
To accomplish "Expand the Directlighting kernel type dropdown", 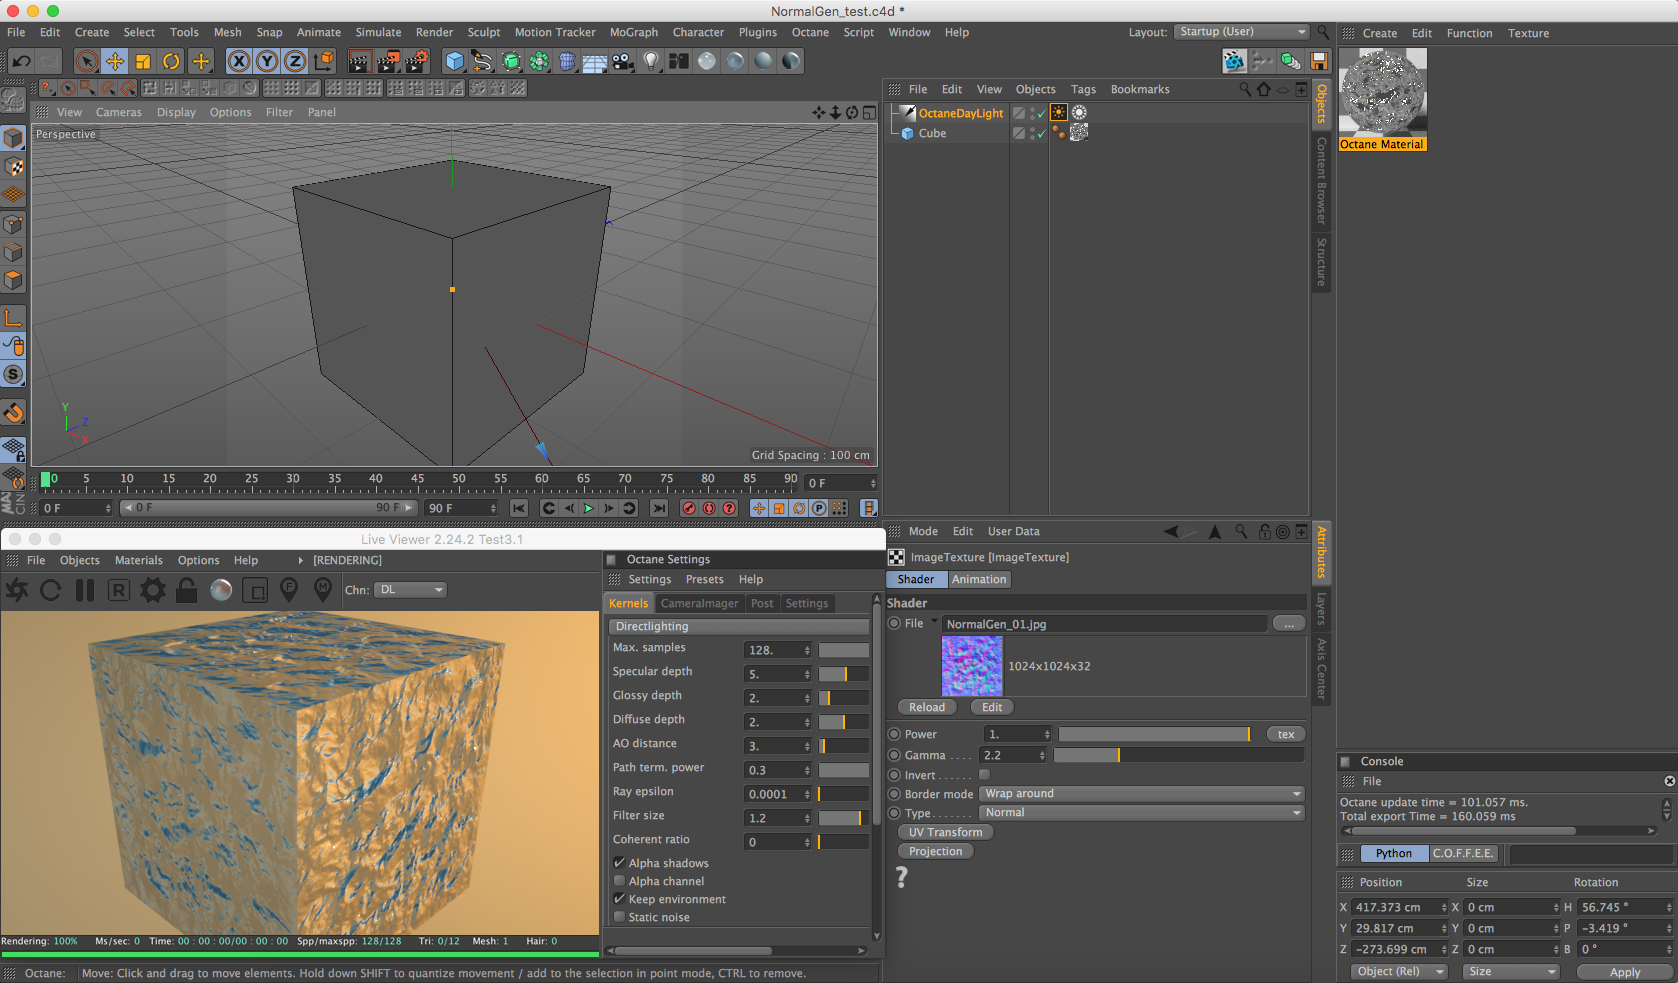I will coord(738,626).
